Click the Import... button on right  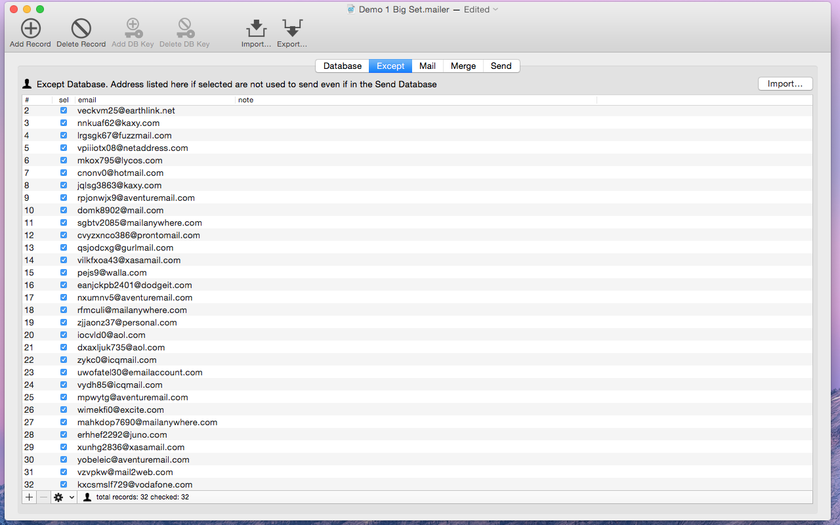785,84
